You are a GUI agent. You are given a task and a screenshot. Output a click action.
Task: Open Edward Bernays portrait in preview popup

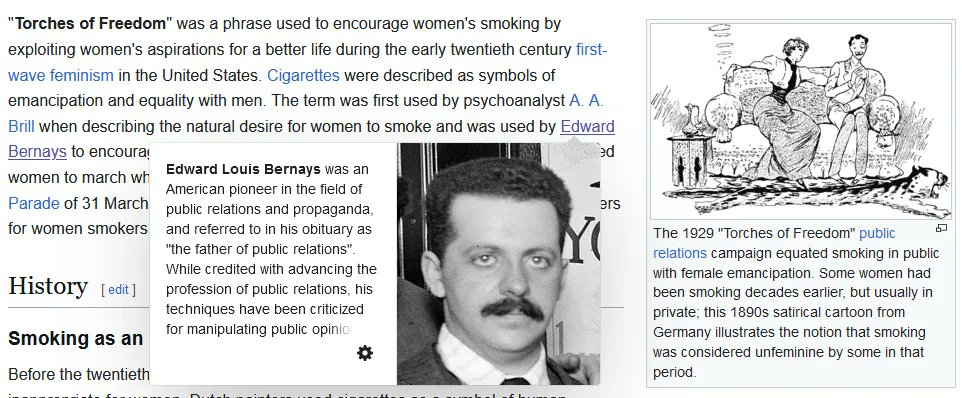[498, 264]
